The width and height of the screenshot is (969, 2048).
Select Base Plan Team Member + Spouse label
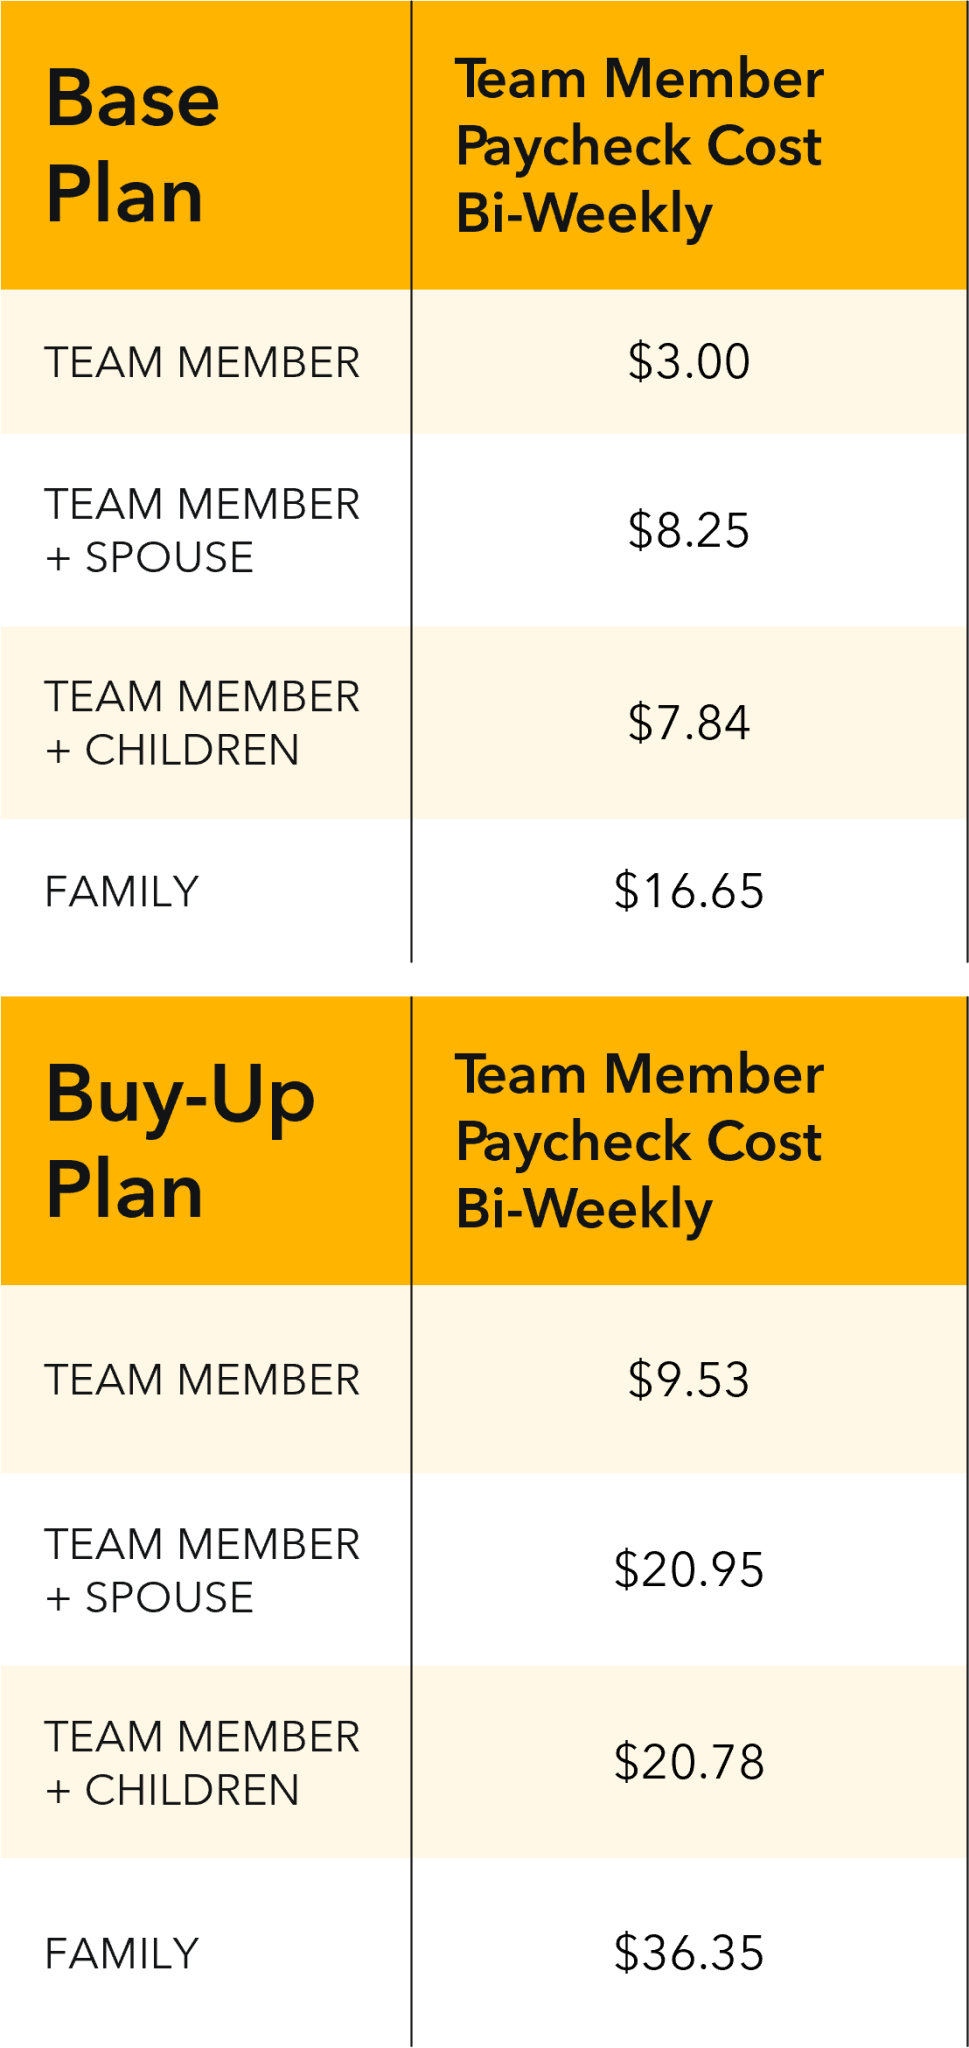(x=202, y=530)
